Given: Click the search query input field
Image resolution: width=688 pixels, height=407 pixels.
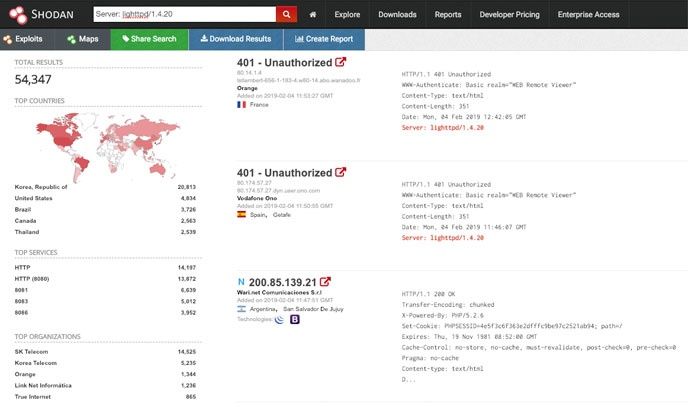Looking at the screenshot, I should [182, 15].
